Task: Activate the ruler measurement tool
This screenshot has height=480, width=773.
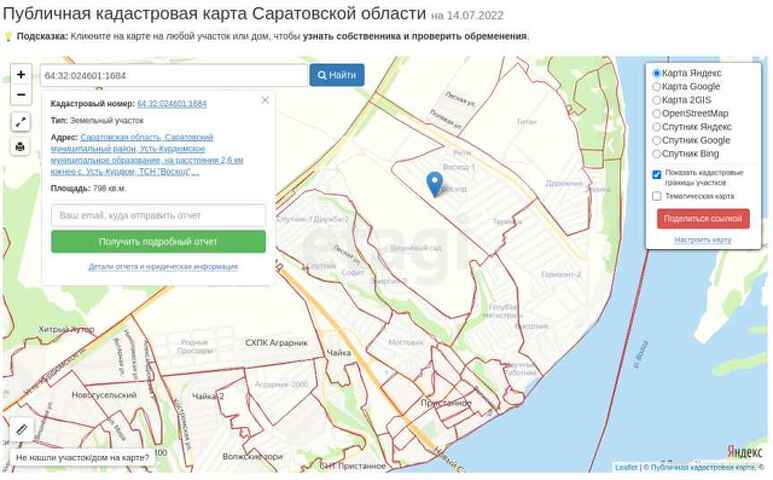Action: point(22,429)
